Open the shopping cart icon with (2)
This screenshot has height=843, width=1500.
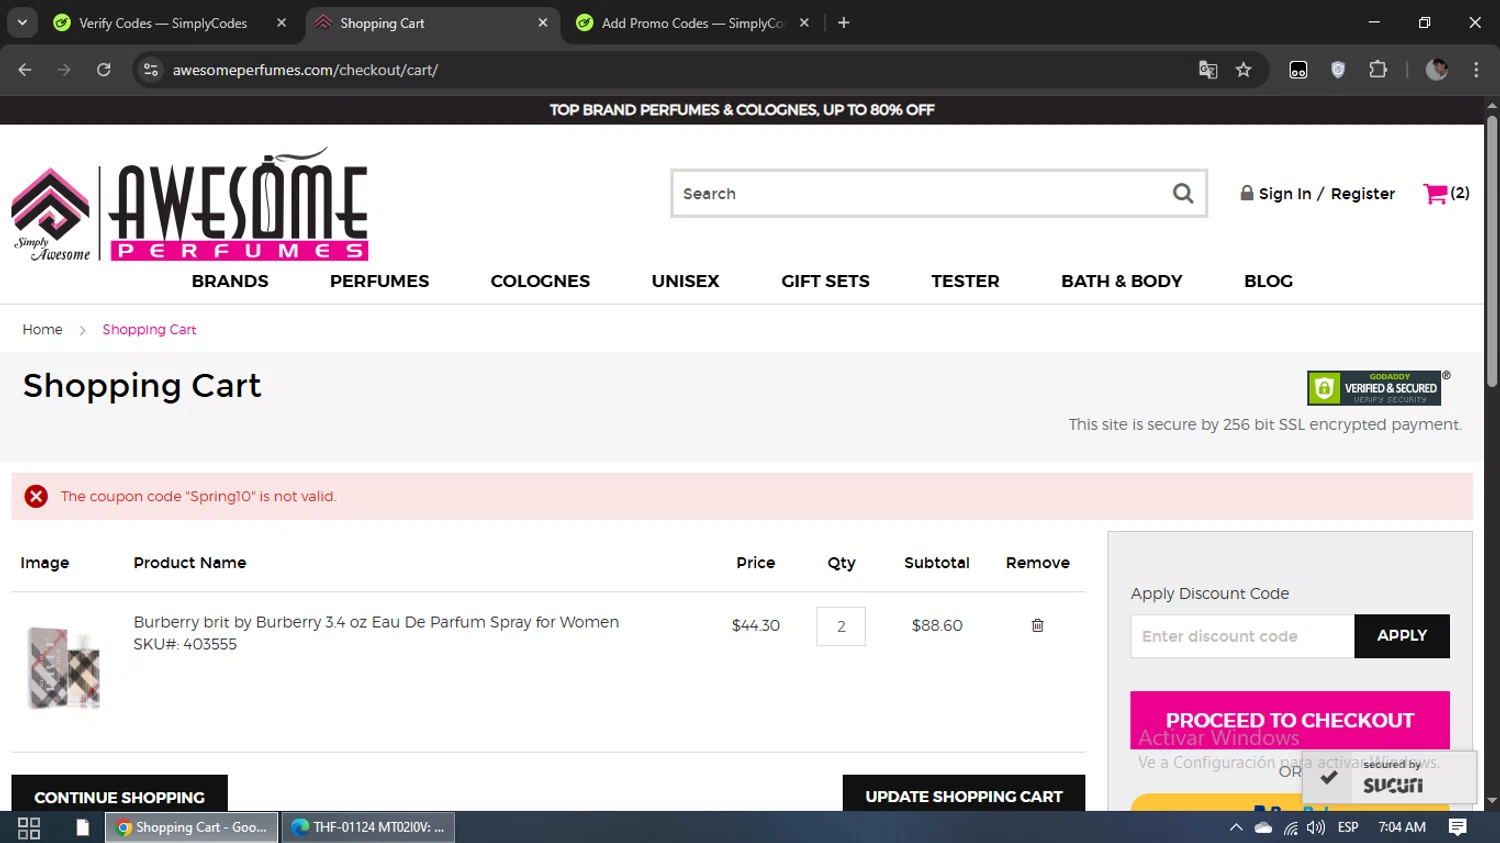pos(1446,193)
